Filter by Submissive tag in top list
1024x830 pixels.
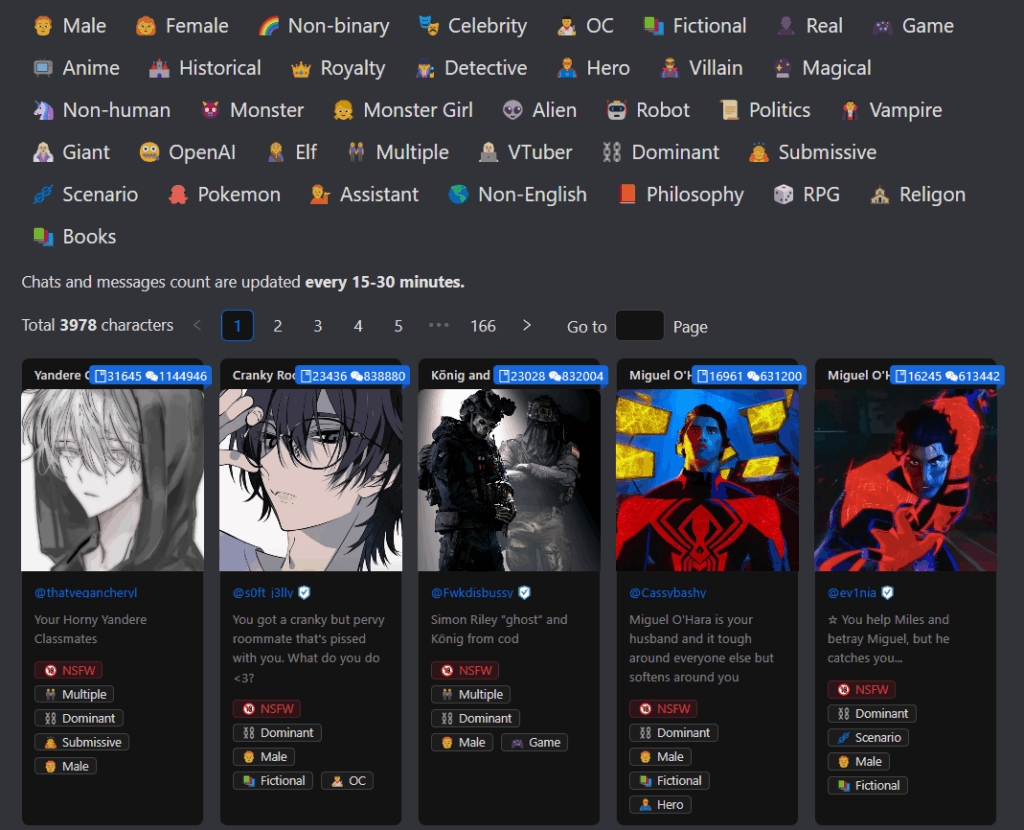coord(812,152)
